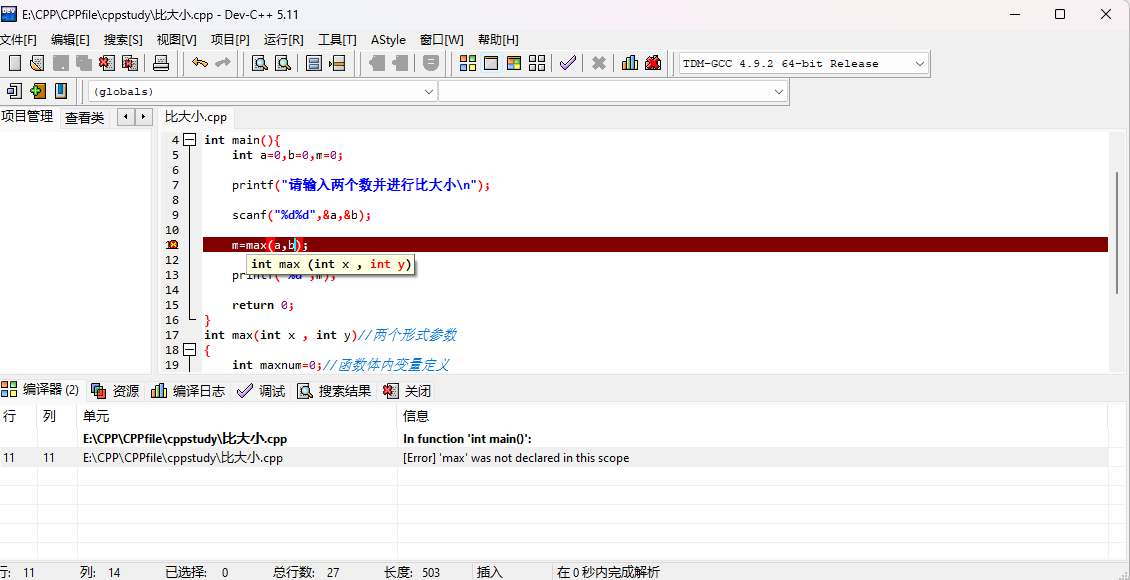The width and height of the screenshot is (1130, 580).
Task: Open the 运行[R] menu
Action: coord(283,39)
